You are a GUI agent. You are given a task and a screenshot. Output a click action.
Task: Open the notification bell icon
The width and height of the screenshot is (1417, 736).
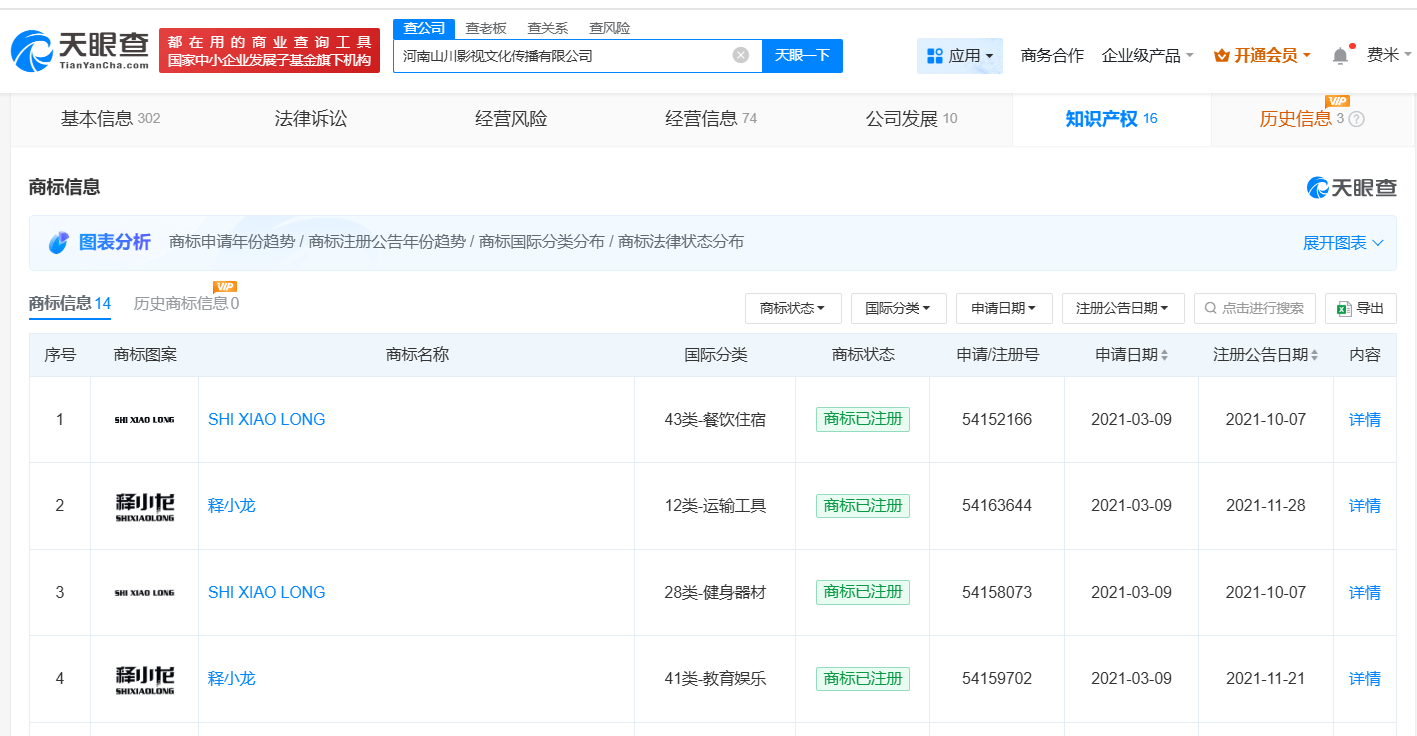tap(1339, 56)
